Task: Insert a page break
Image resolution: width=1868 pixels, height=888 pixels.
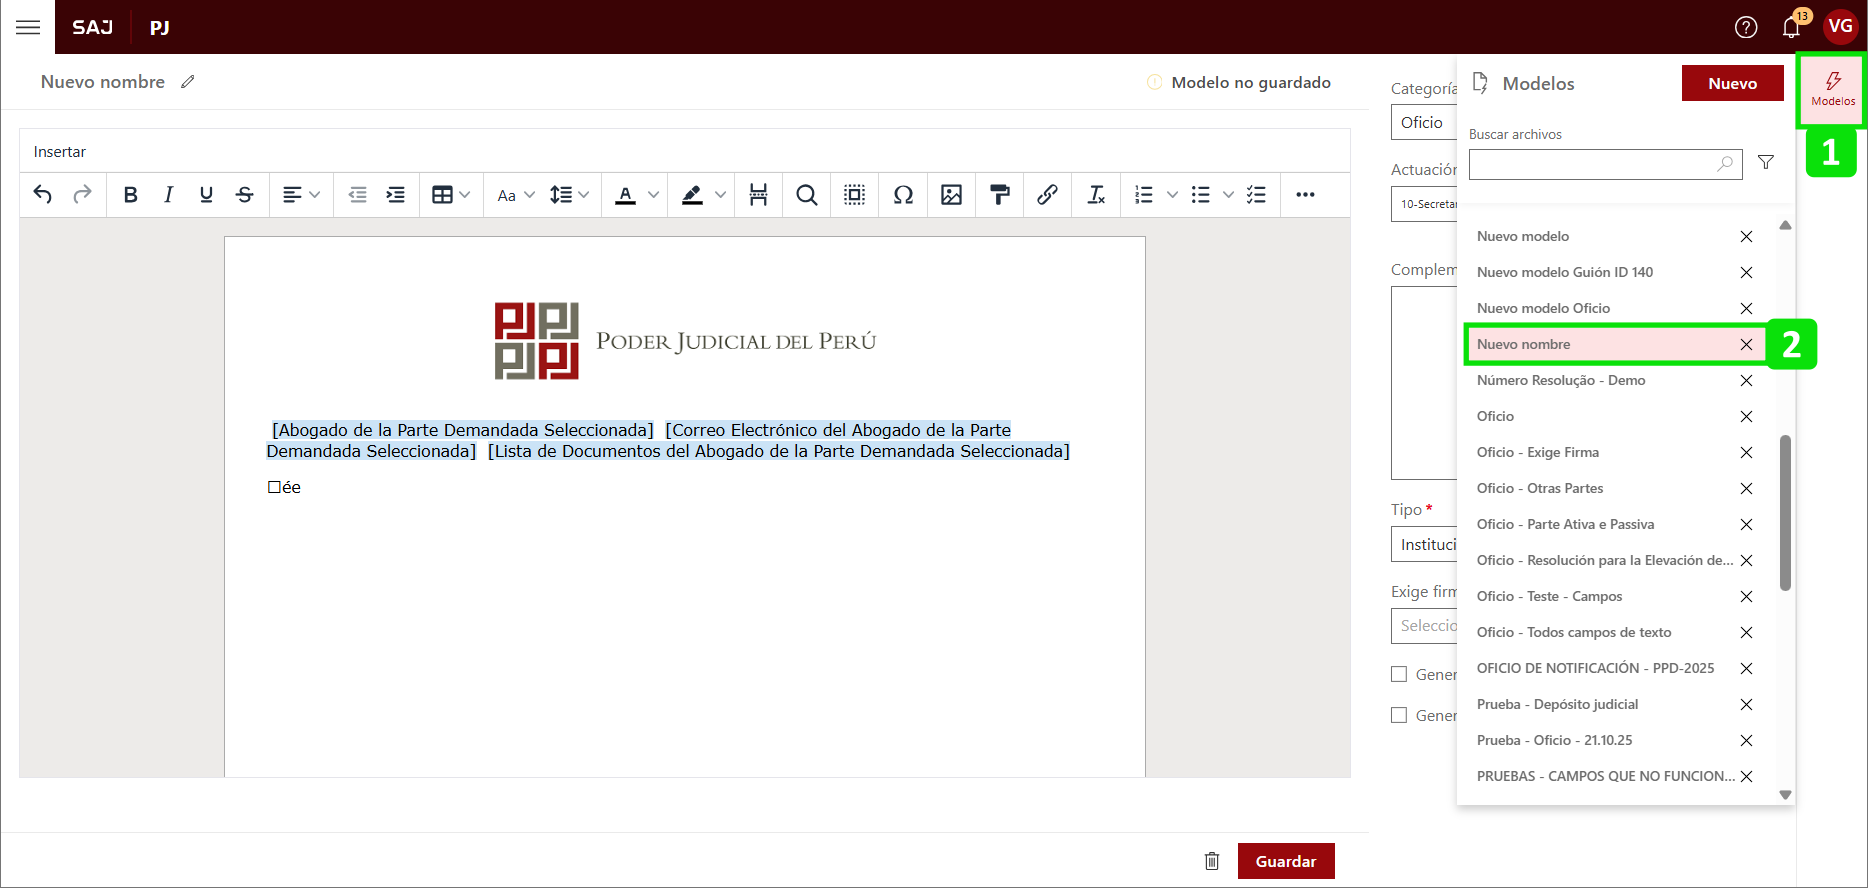Action: (x=758, y=195)
